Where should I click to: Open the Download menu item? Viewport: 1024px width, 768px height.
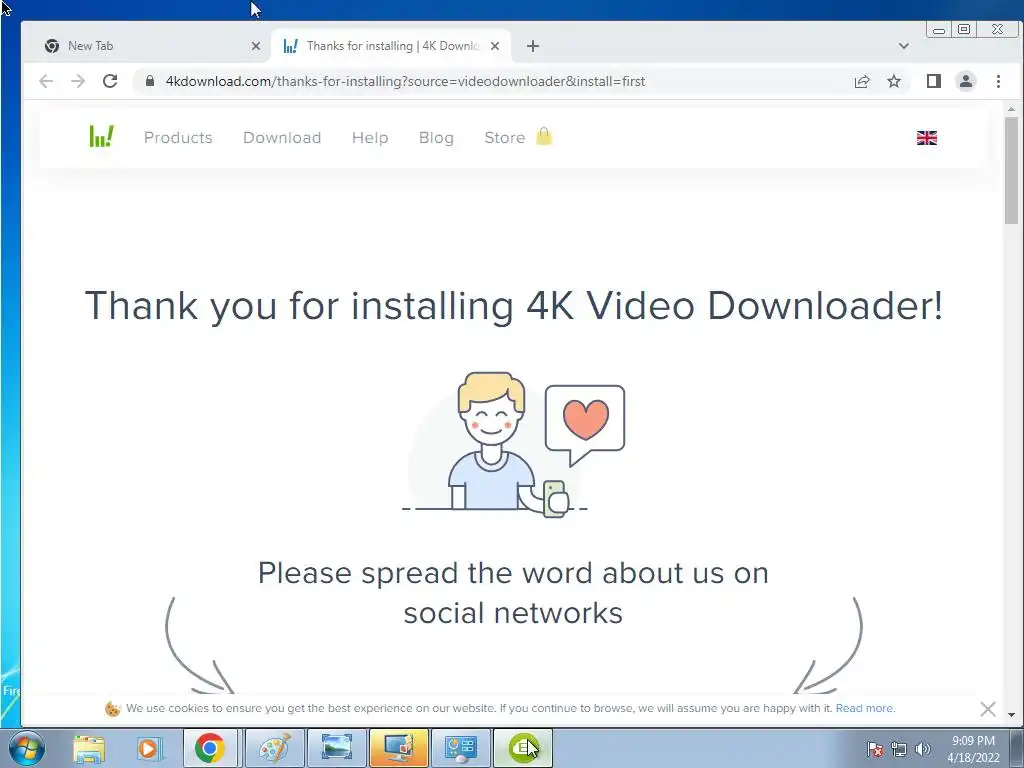click(x=282, y=138)
